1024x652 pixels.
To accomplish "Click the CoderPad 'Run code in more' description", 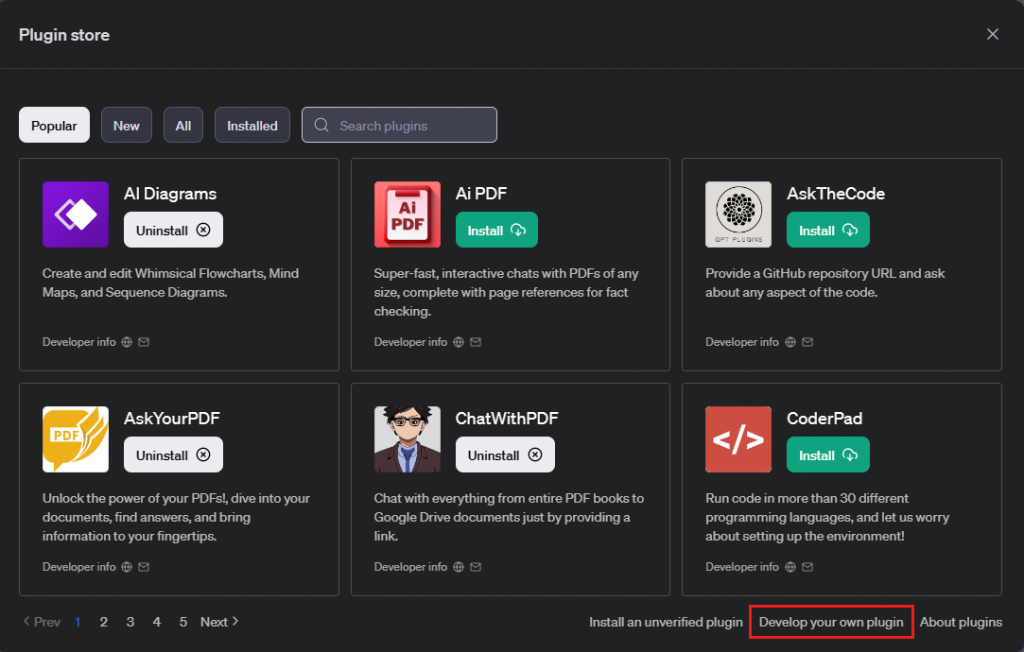I will tap(827, 517).
